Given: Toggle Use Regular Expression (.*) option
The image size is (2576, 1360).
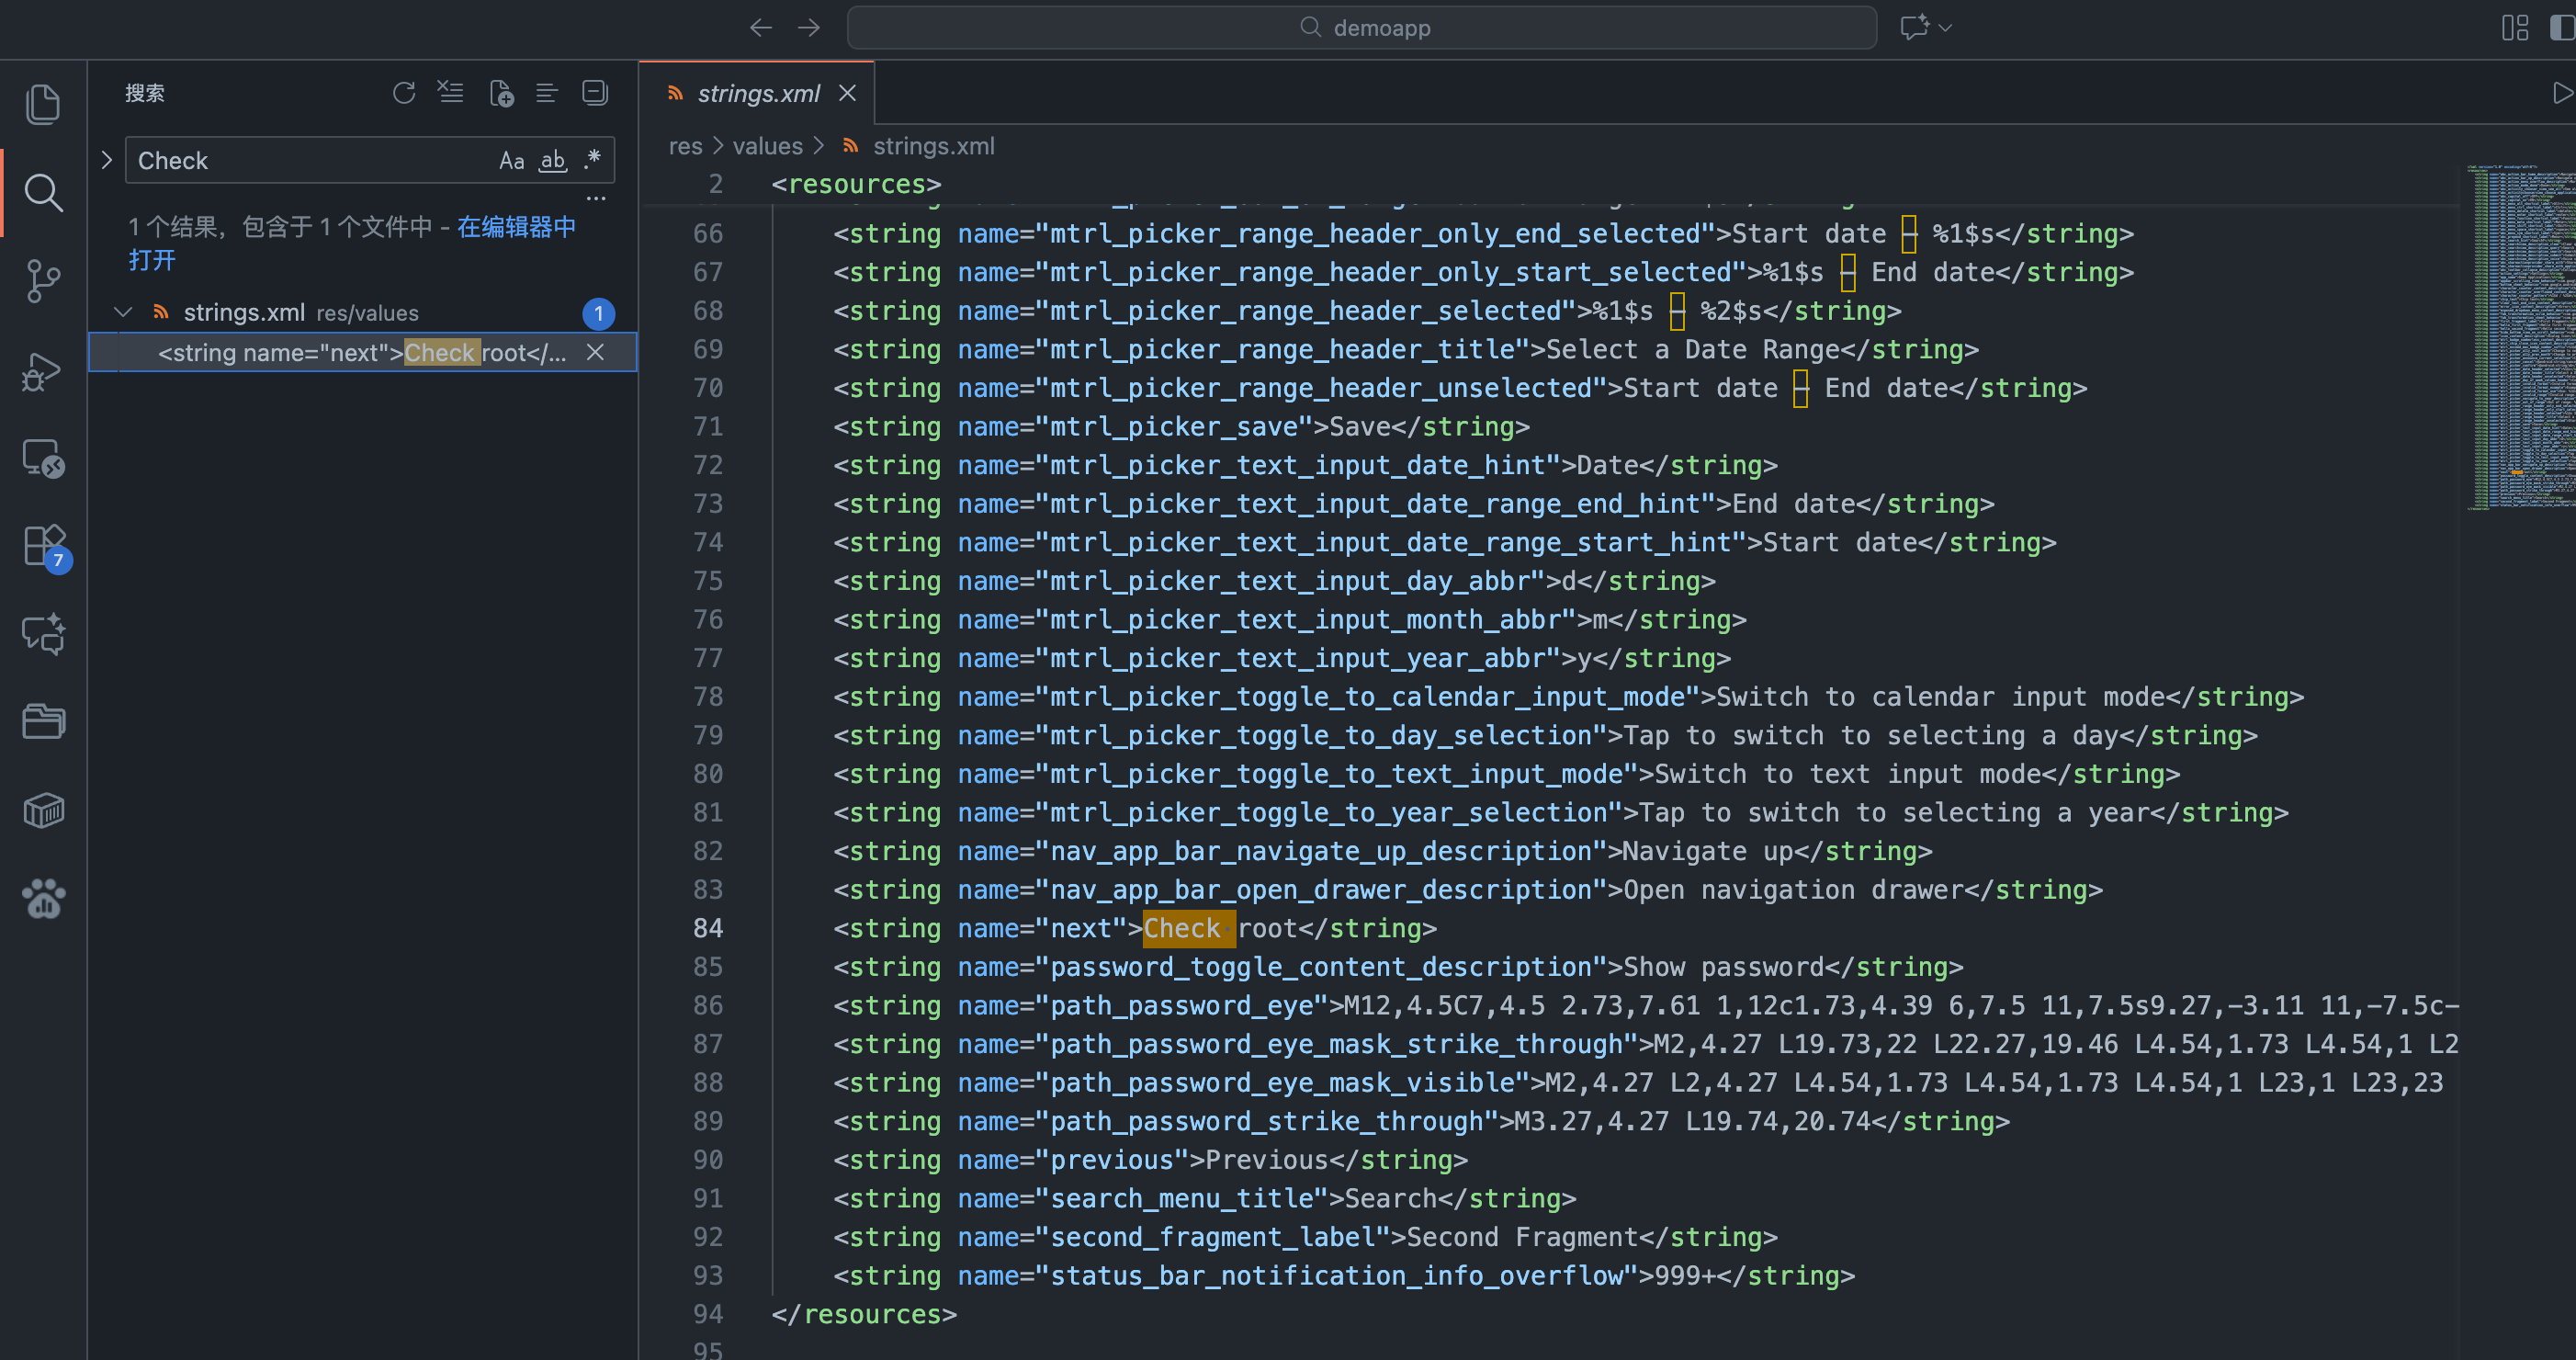Looking at the screenshot, I should 592,160.
